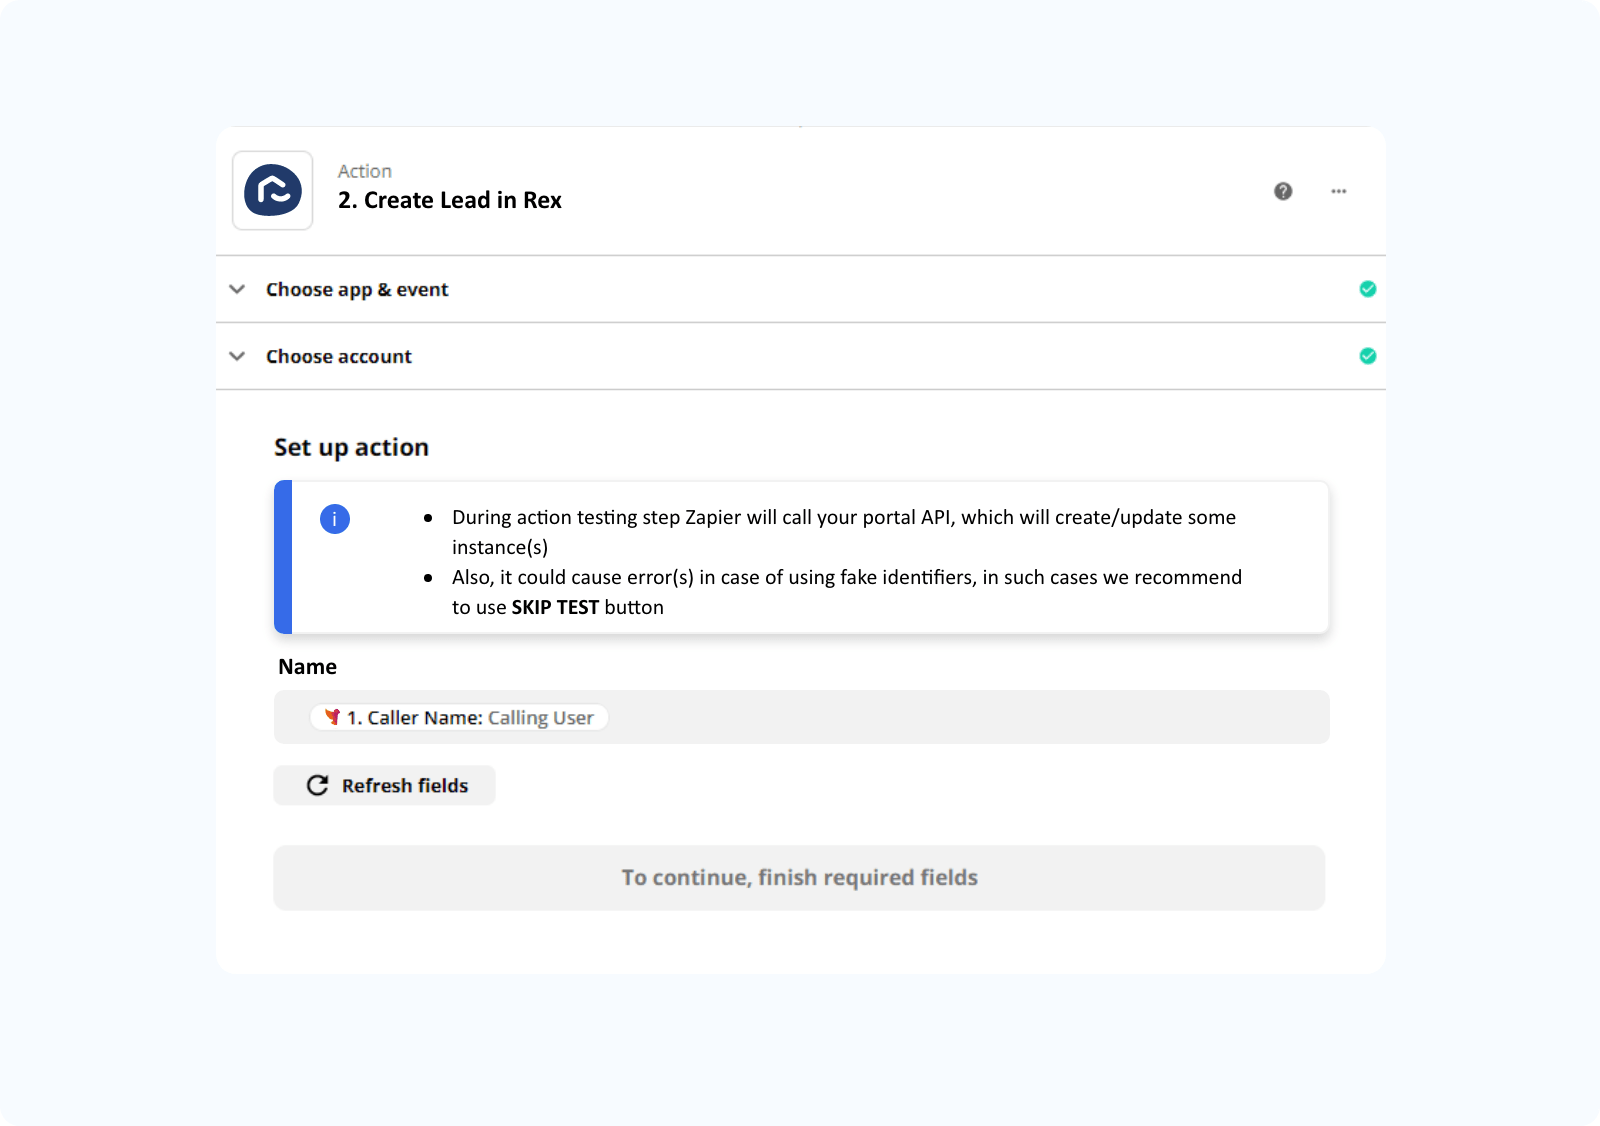The image size is (1600, 1126).
Task: Click the SKIP TEST text in the notice
Action: coord(555,607)
